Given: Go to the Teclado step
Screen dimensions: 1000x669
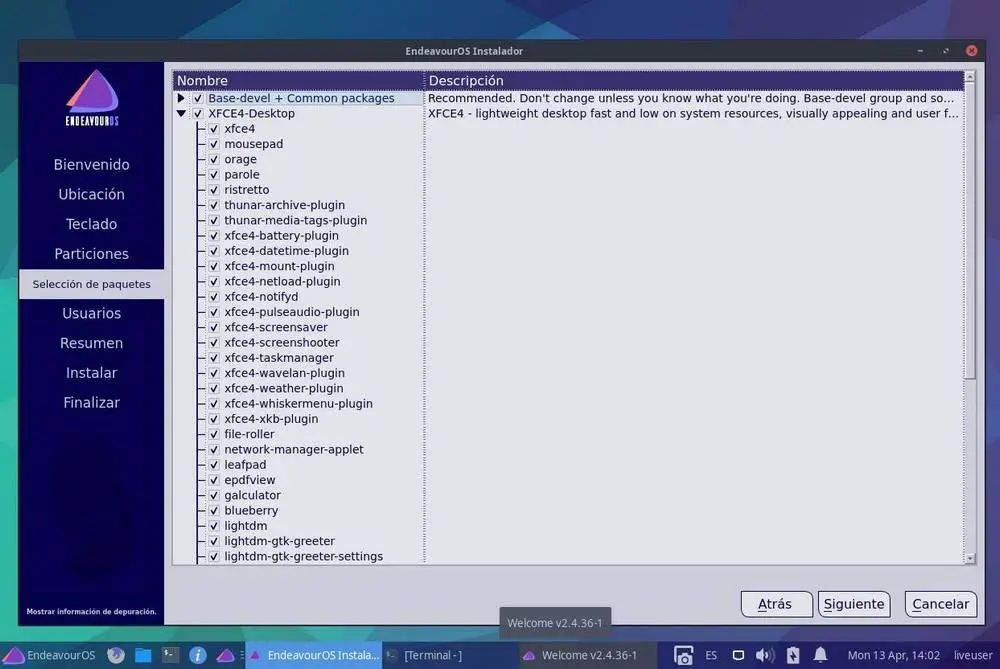Looking at the screenshot, I should click(x=91, y=224).
